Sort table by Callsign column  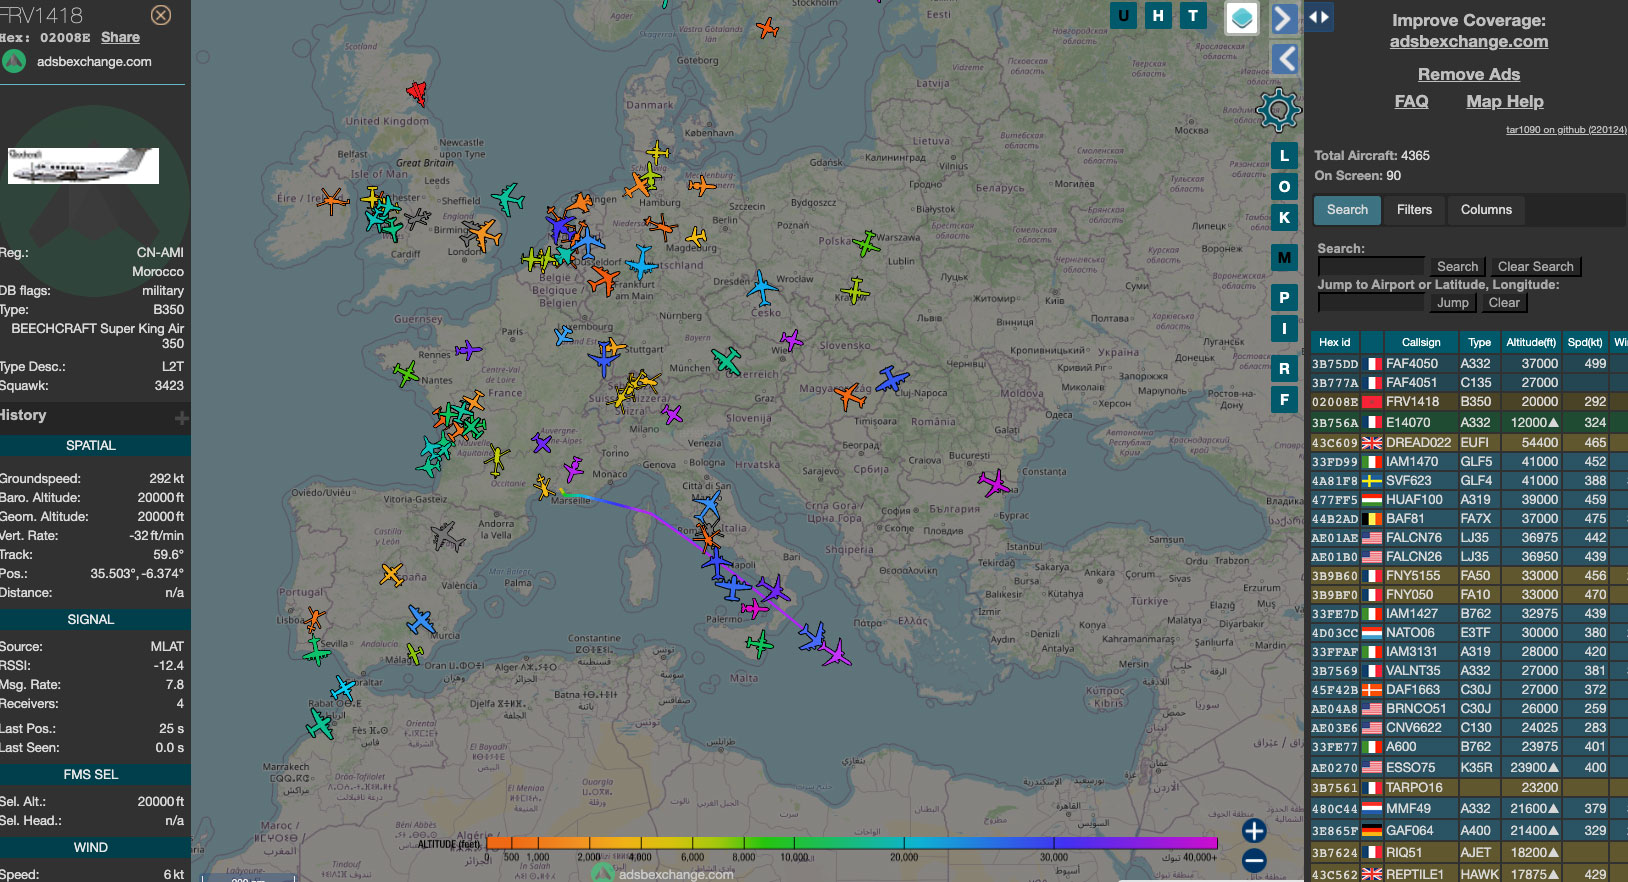click(1420, 342)
